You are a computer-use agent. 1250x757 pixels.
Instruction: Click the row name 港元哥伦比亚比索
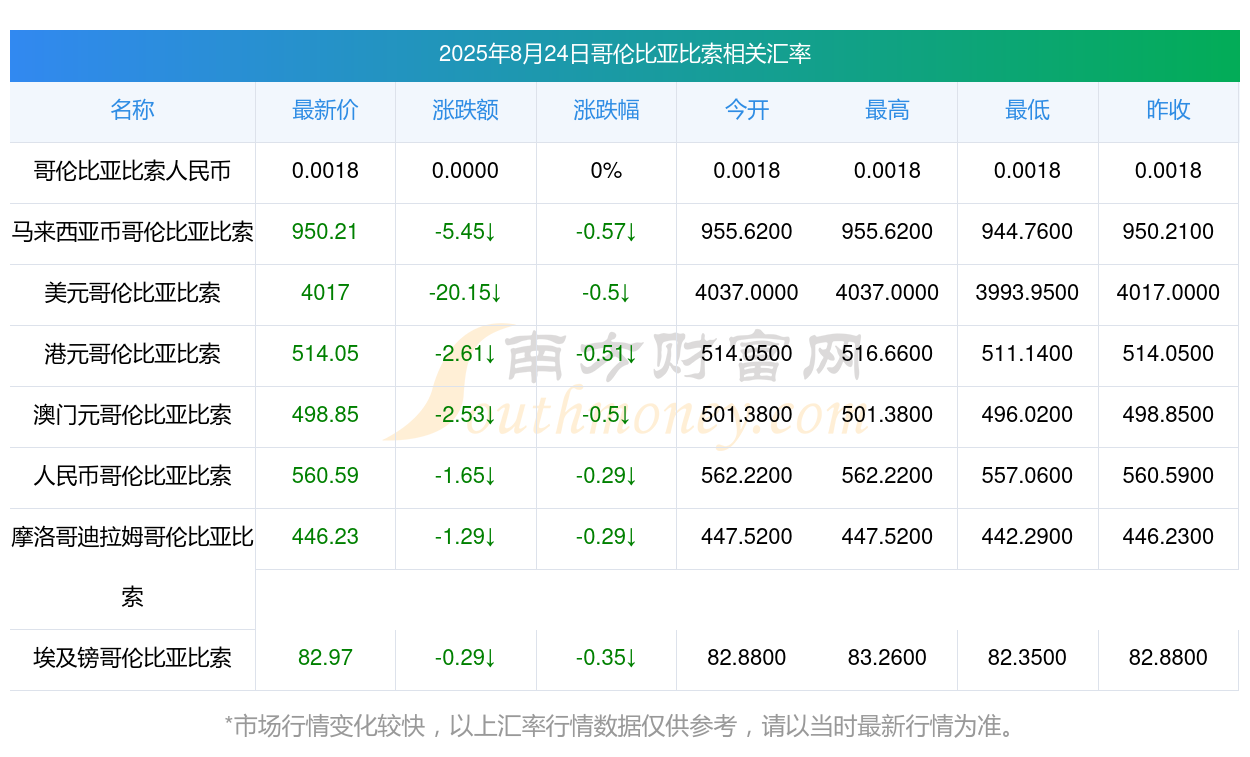pos(132,354)
